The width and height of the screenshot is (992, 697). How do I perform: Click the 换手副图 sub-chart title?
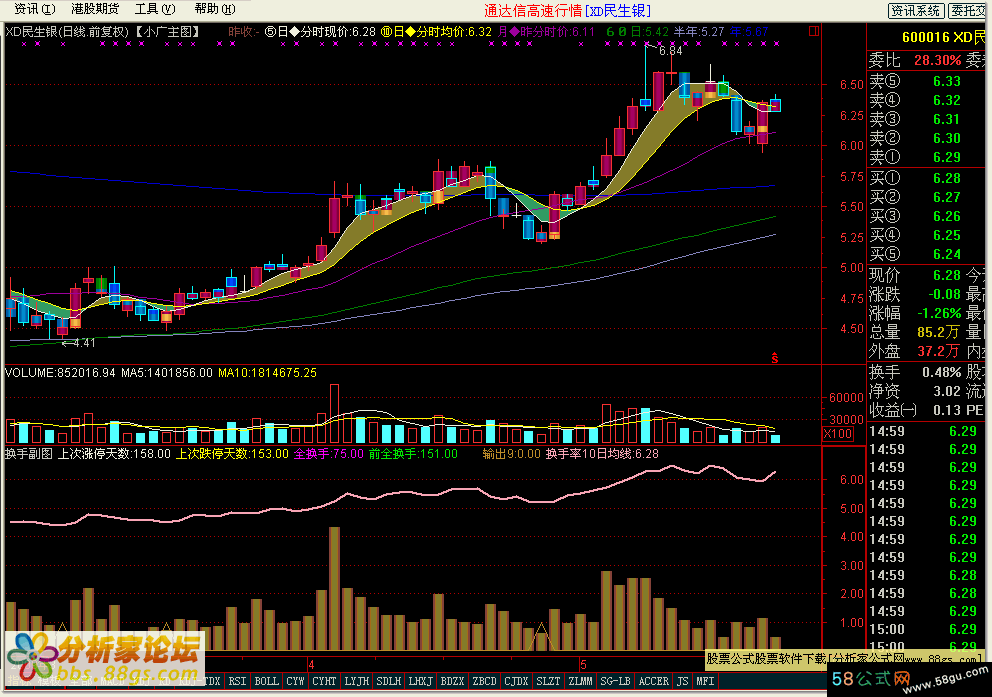pyautogui.click(x=29, y=453)
